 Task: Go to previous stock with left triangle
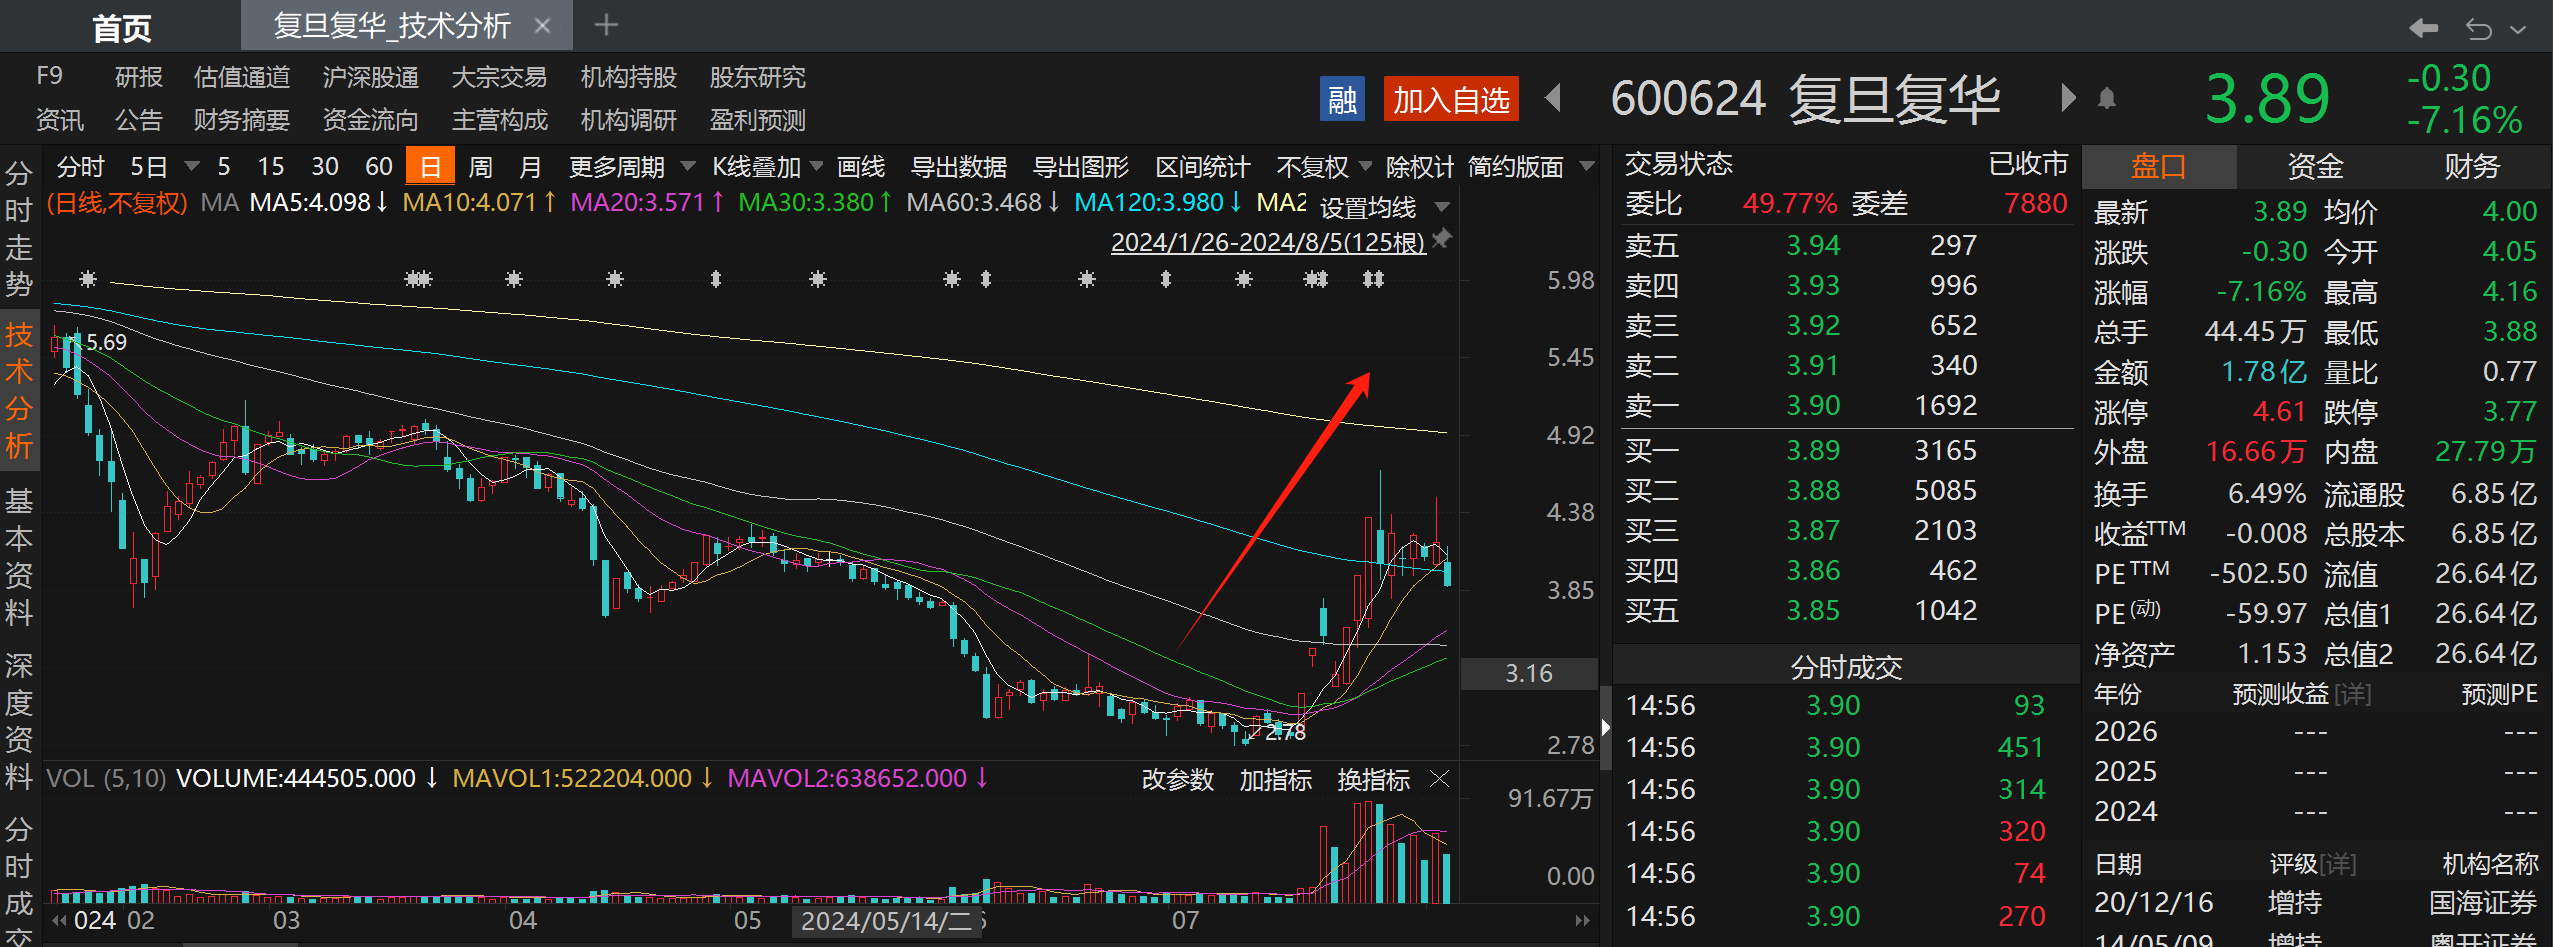[x=1553, y=98]
